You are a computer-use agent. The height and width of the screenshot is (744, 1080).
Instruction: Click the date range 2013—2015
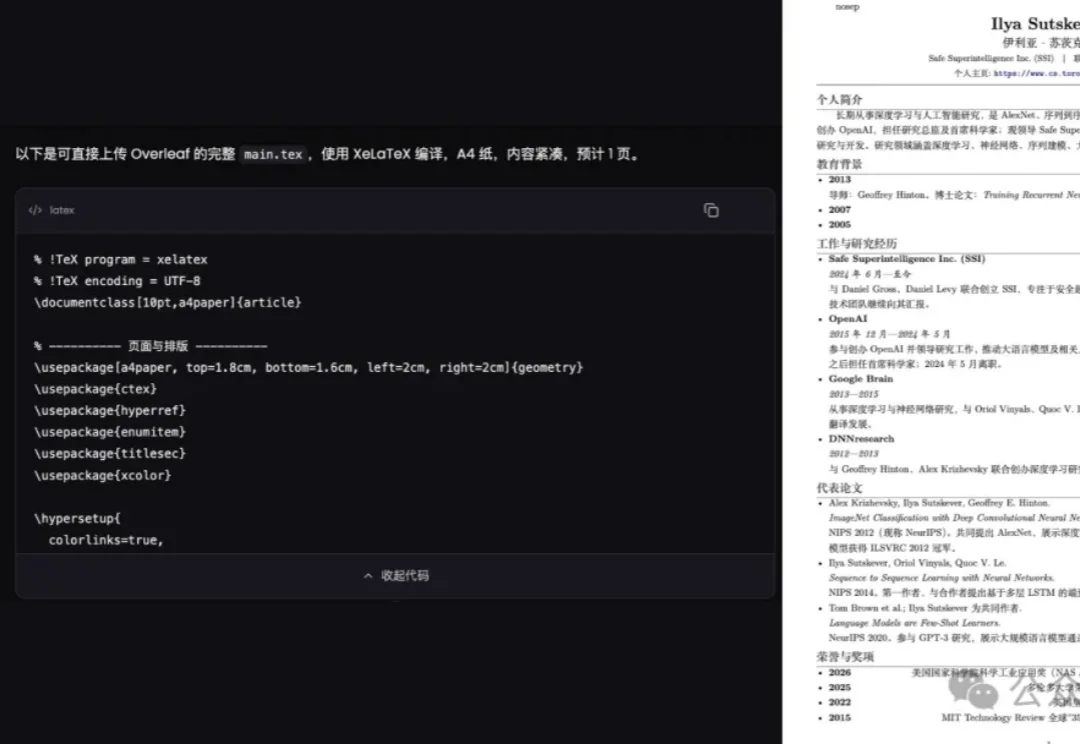click(854, 394)
